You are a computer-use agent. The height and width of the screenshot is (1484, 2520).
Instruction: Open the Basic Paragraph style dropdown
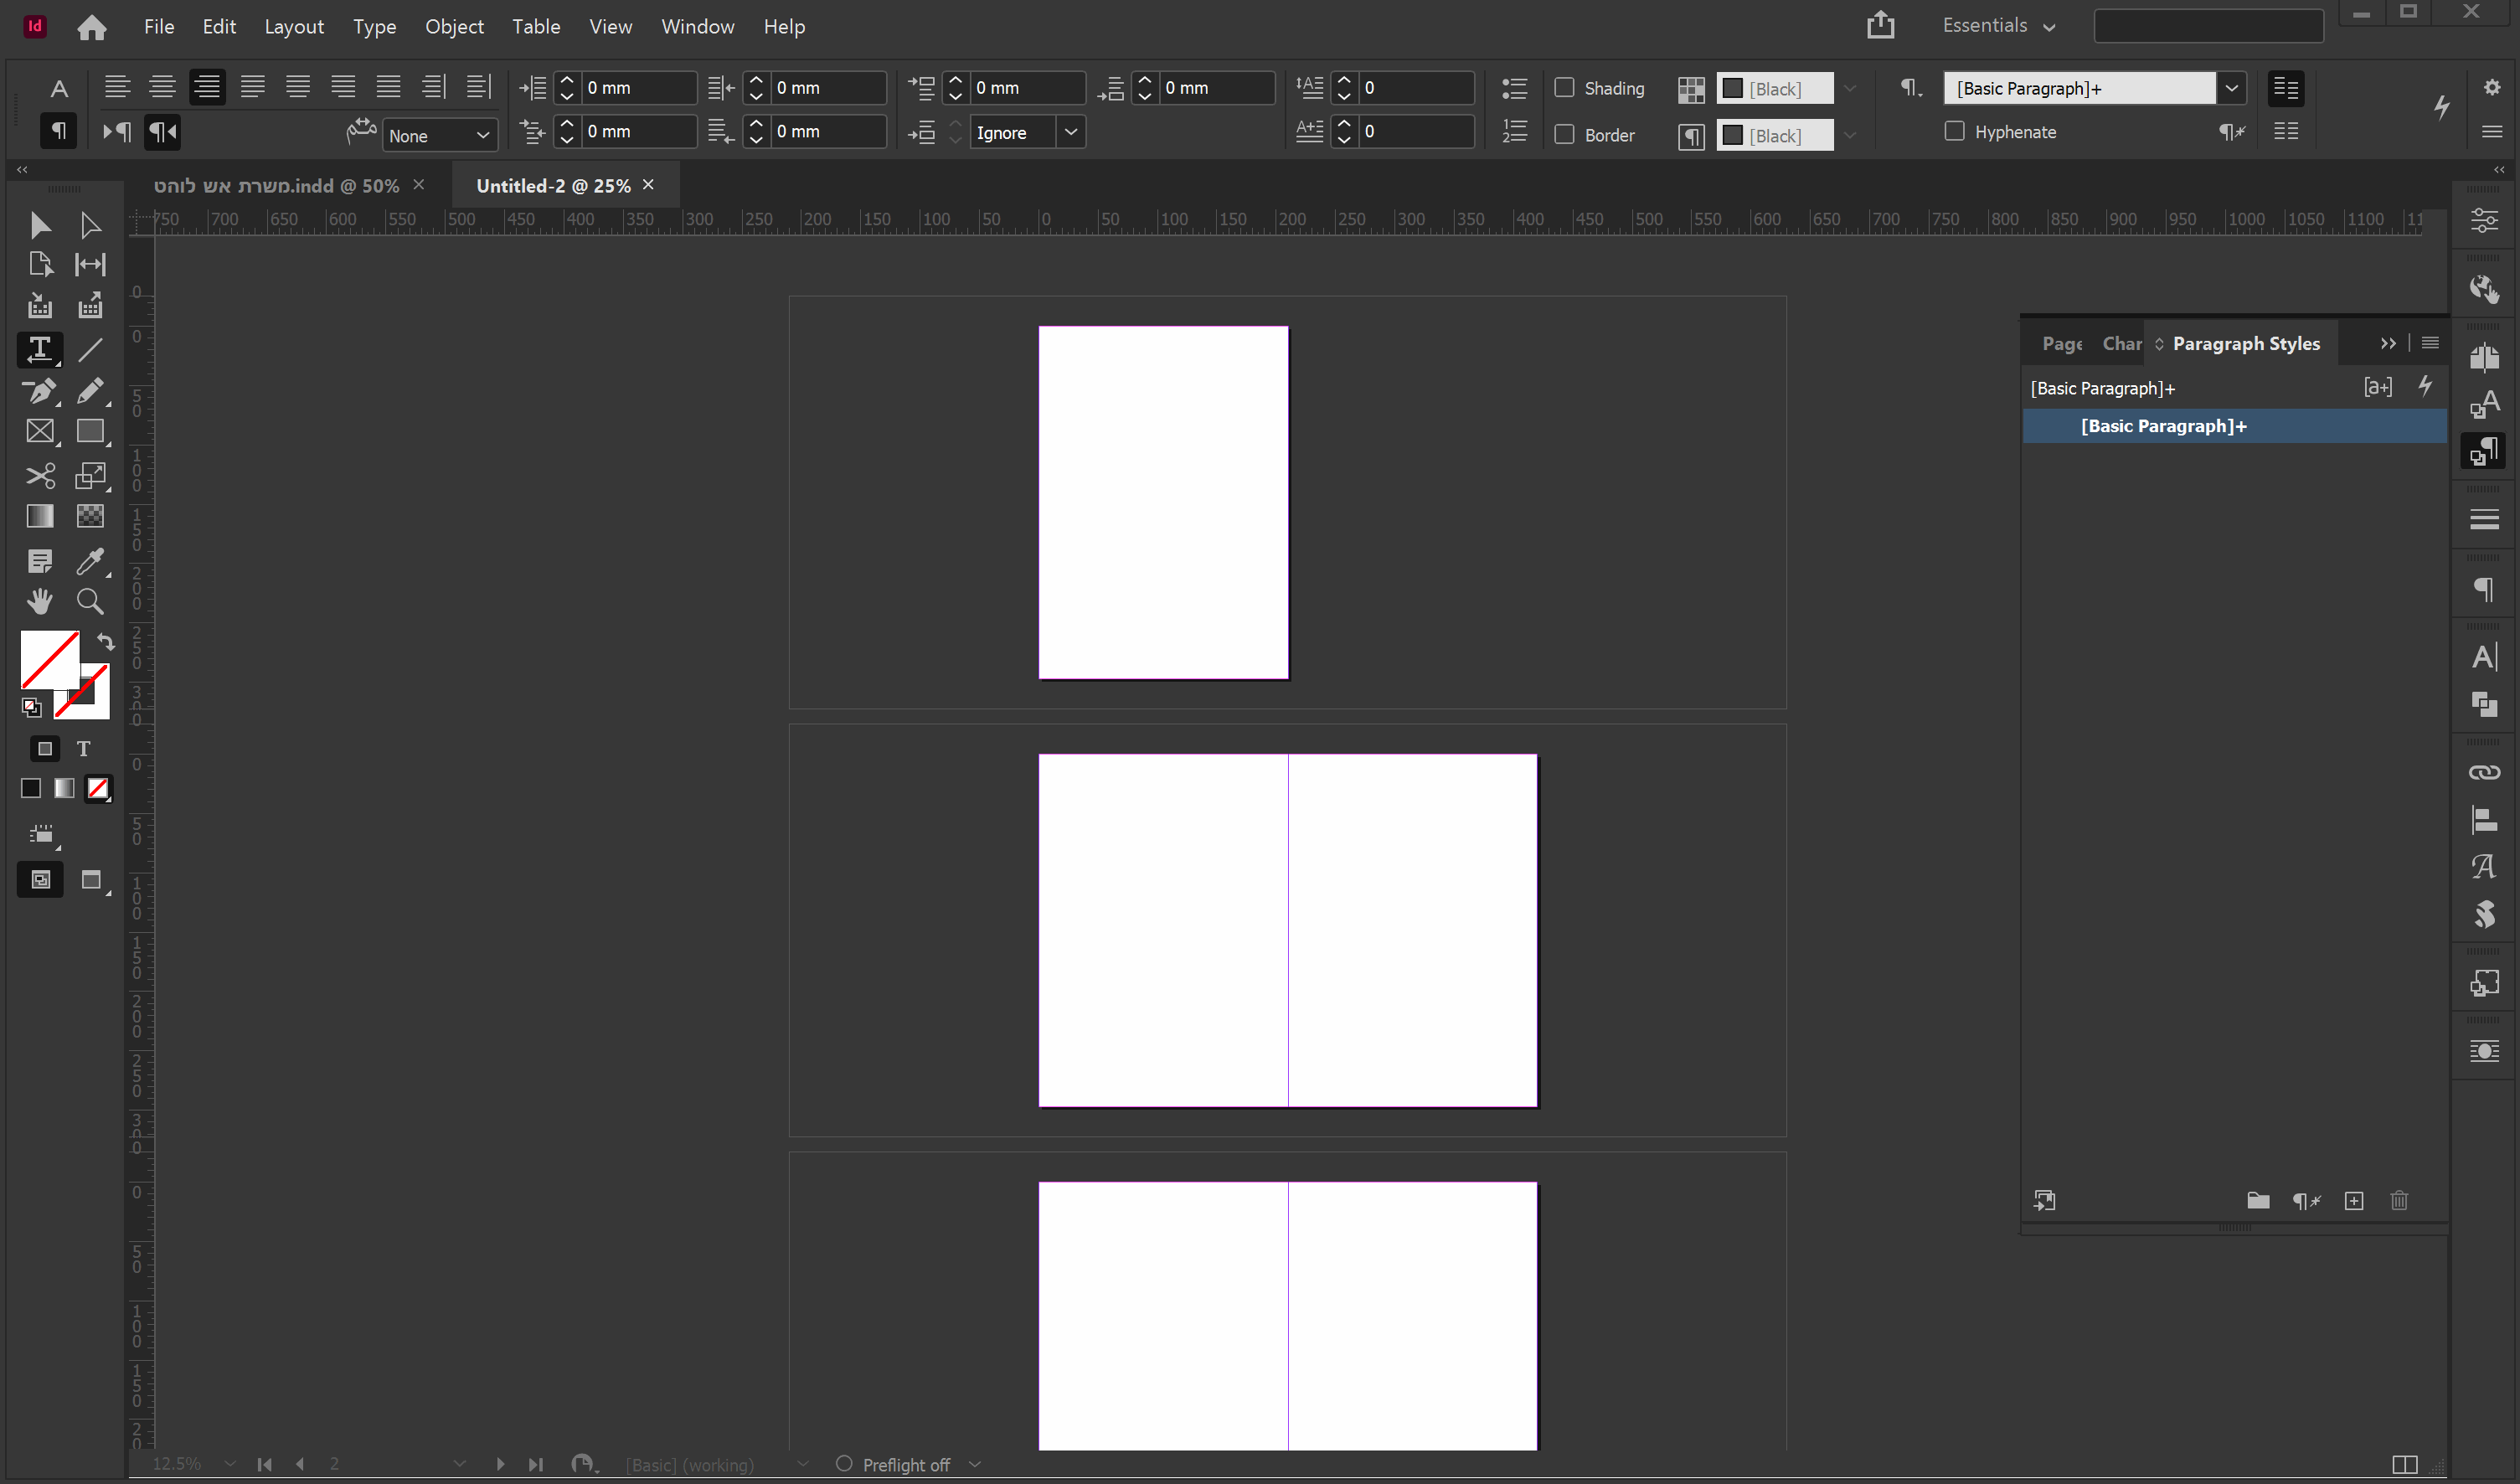click(x=2231, y=88)
